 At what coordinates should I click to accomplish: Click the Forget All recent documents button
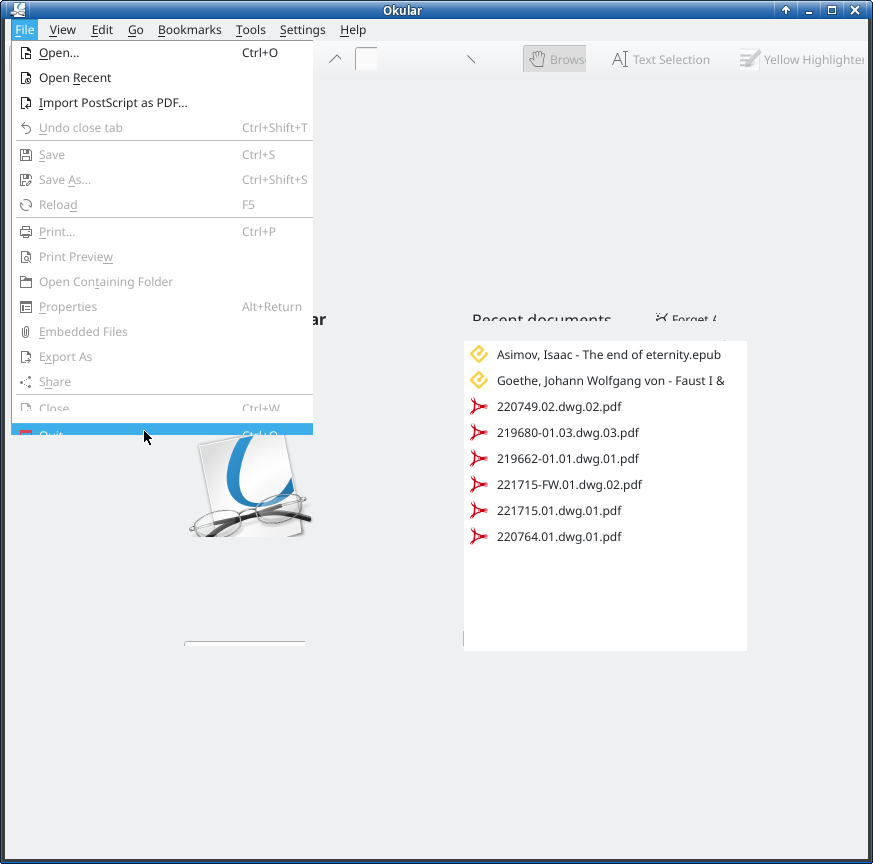pos(686,320)
